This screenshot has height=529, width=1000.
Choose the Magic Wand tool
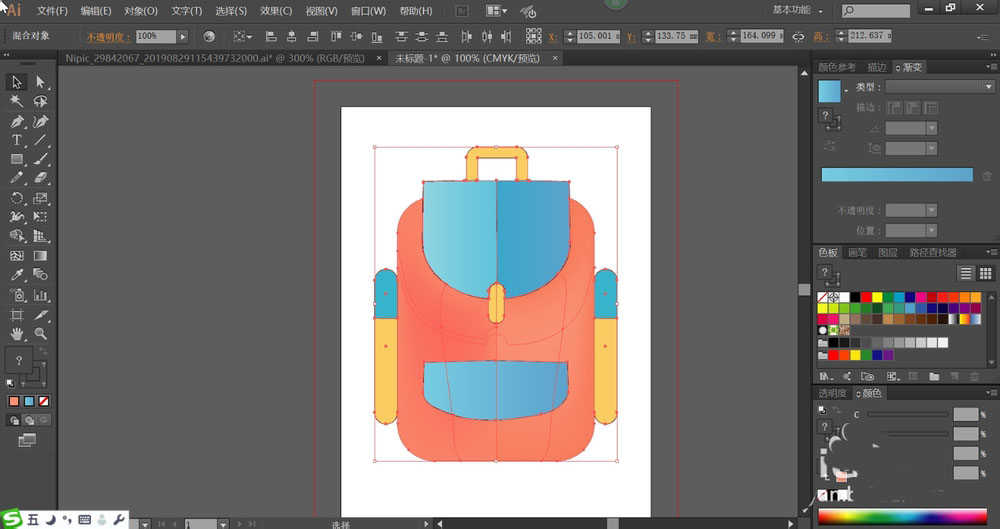(x=17, y=101)
